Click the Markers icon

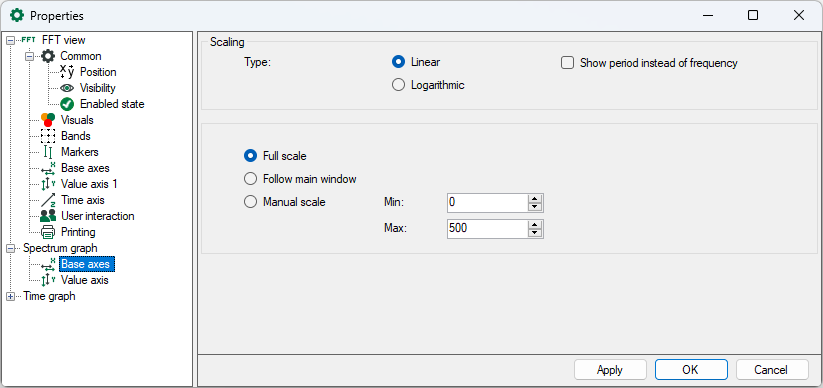(x=48, y=152)
